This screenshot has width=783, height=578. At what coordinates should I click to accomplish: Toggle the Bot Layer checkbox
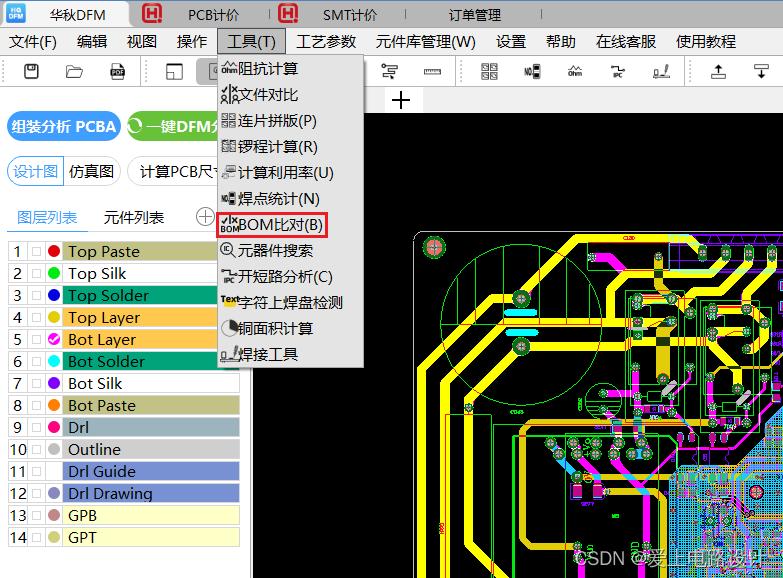[x=36, y=339]
